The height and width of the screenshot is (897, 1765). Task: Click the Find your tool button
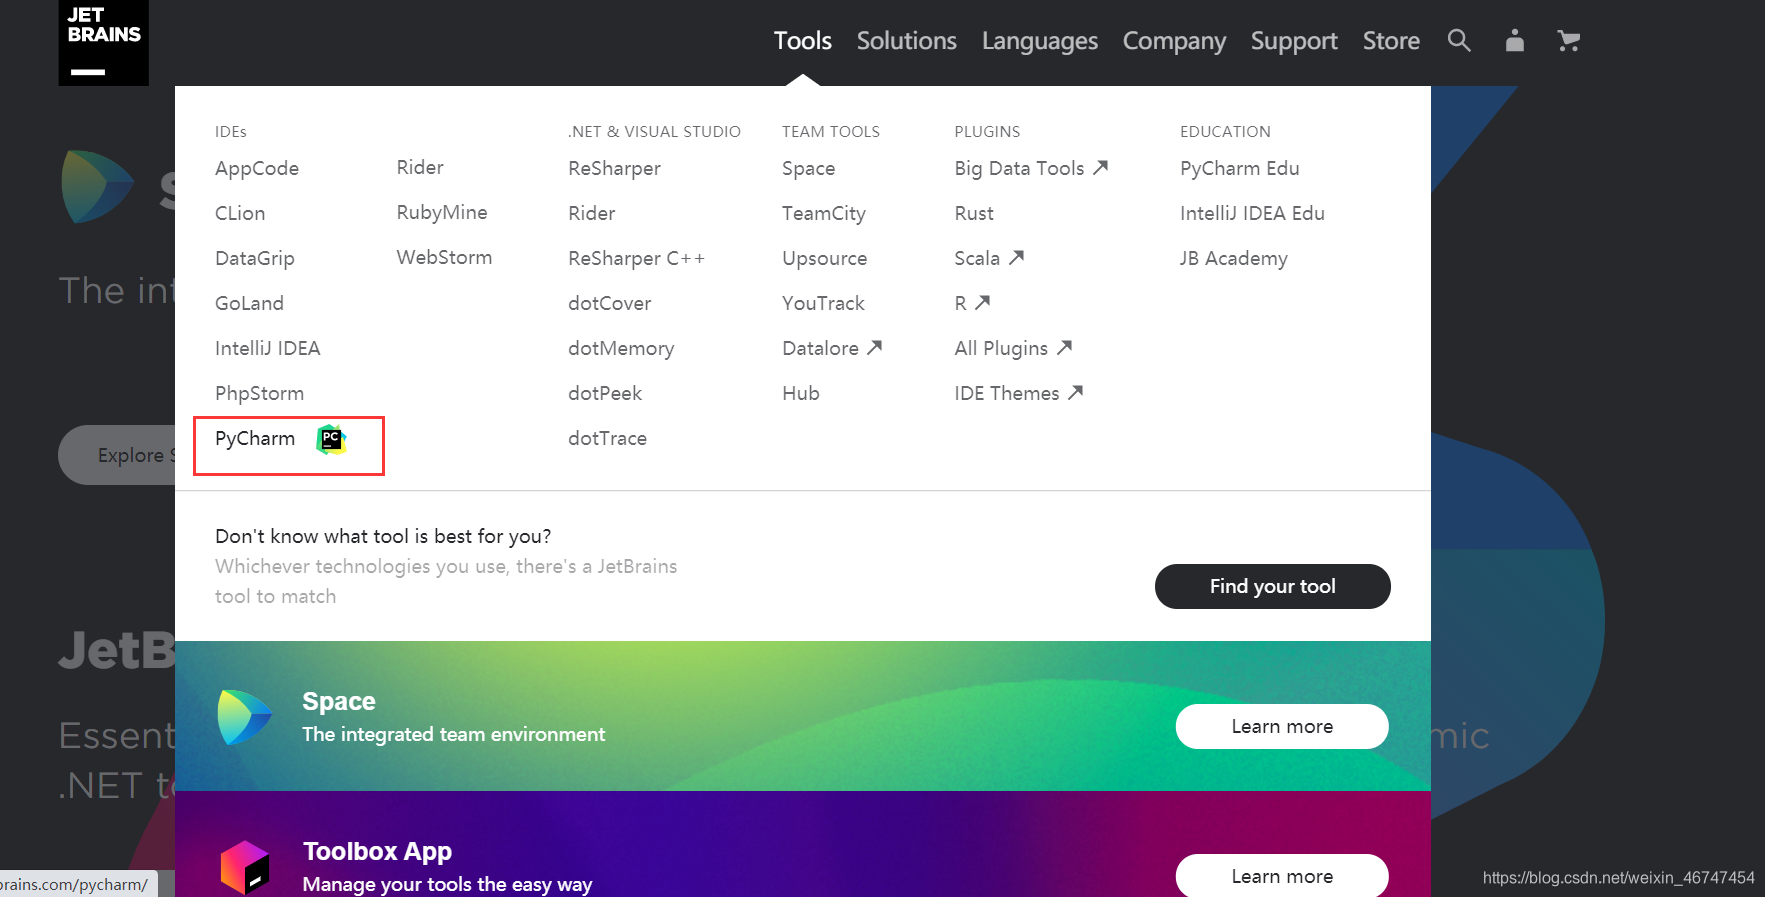click(1272, 586)
